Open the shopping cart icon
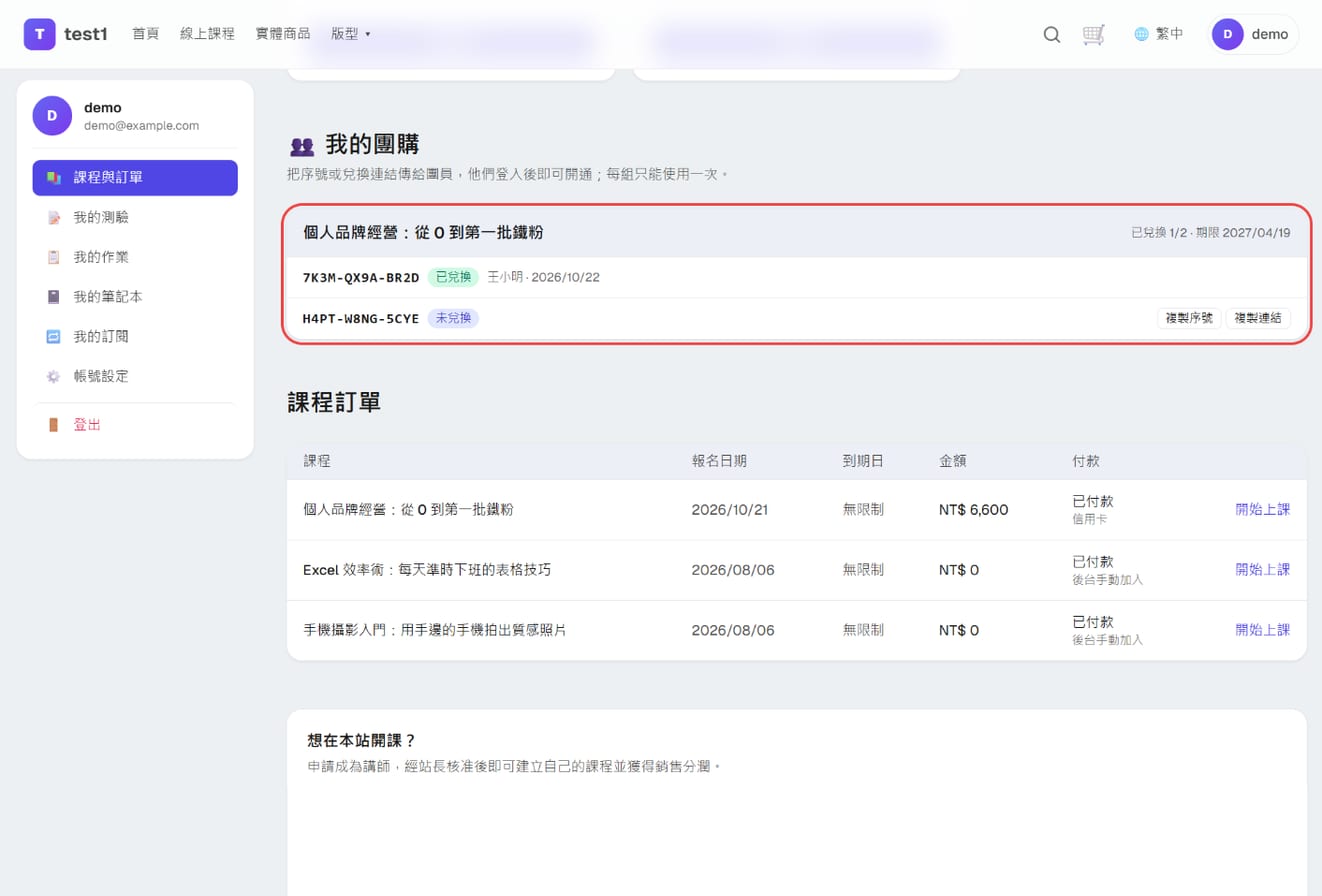 [1094, 34]
